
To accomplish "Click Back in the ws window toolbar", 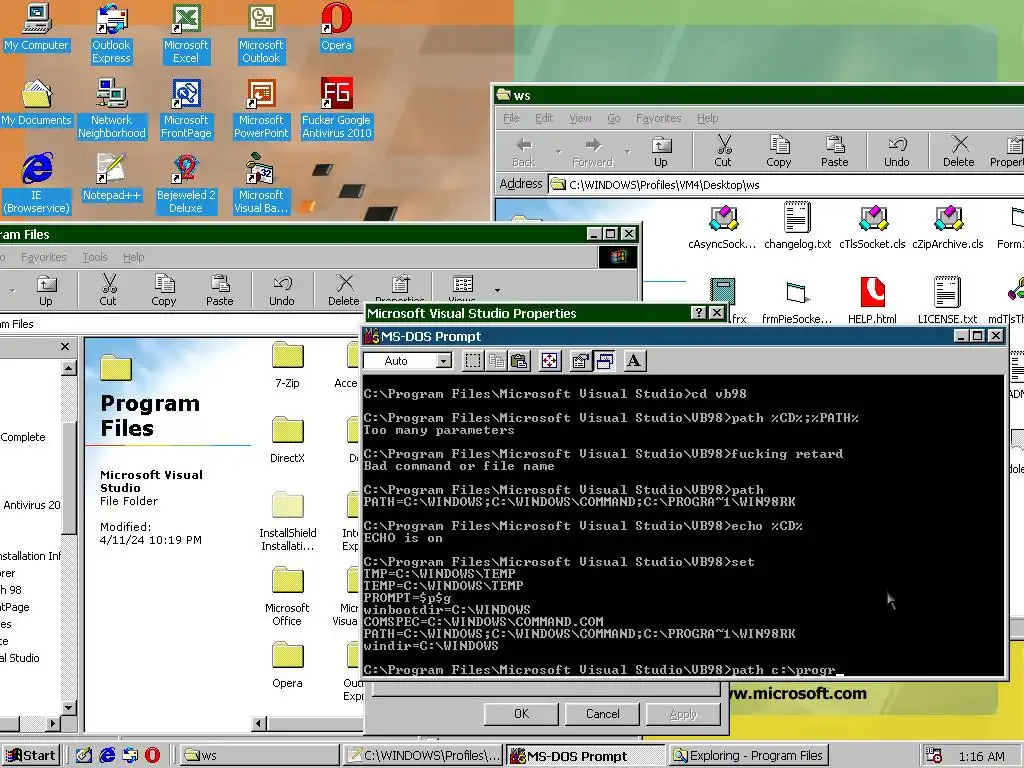I will point(524,151).
